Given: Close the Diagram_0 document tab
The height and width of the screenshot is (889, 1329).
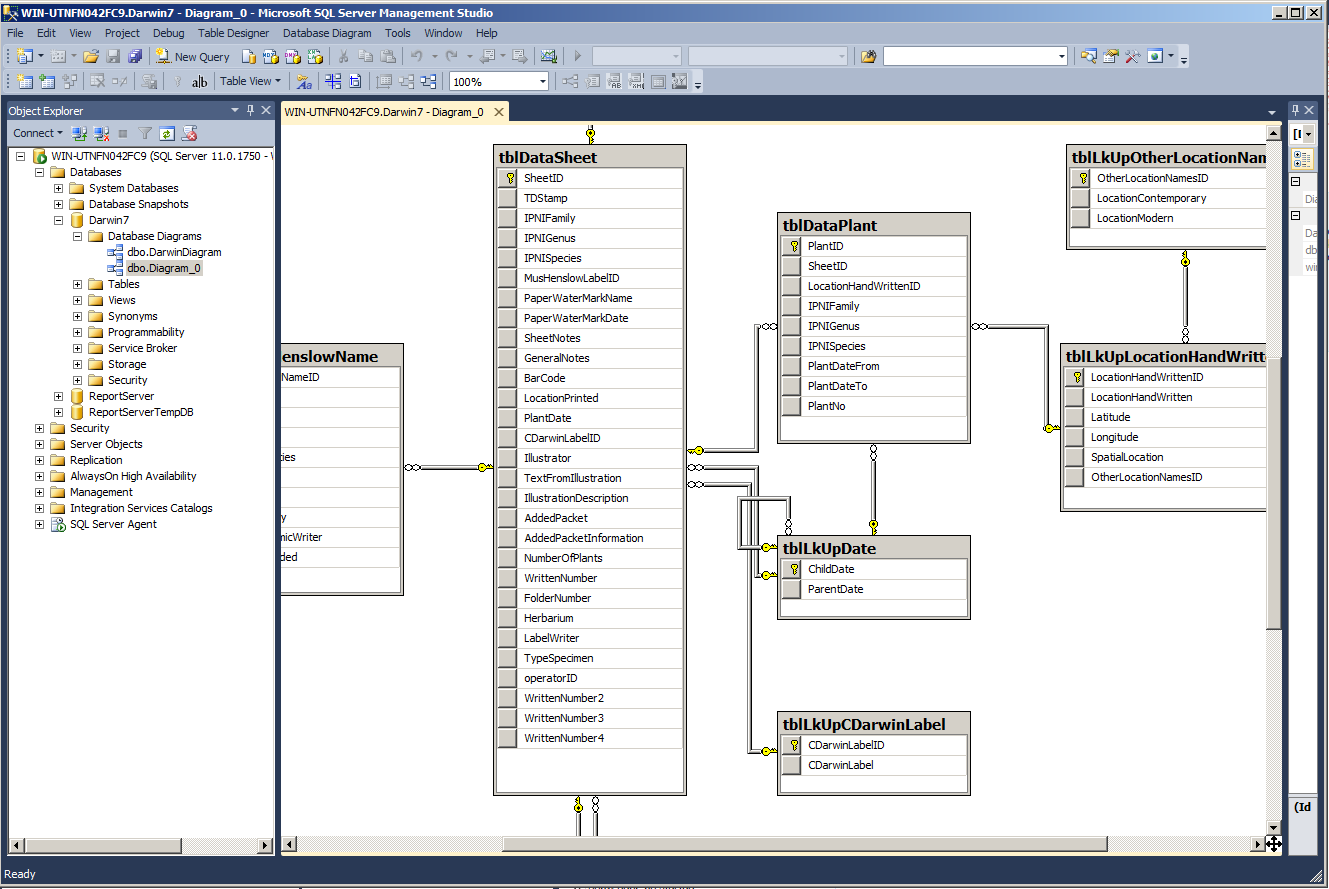Looking at the screenshot, I should pyautogui.click(x=499, y=112).
